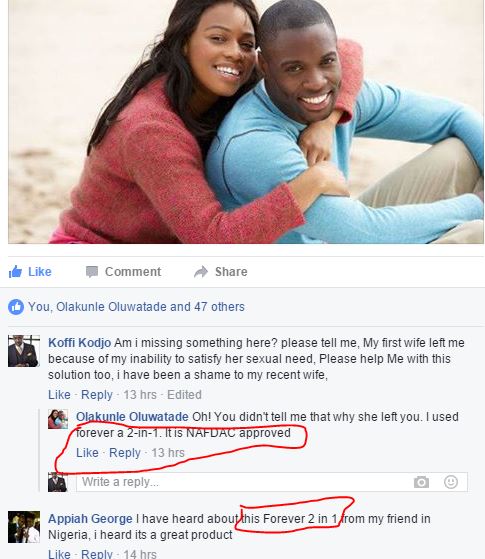
Task: Open Olakunle Oluwatade's name in the reply
Action: tap(132, 417)
